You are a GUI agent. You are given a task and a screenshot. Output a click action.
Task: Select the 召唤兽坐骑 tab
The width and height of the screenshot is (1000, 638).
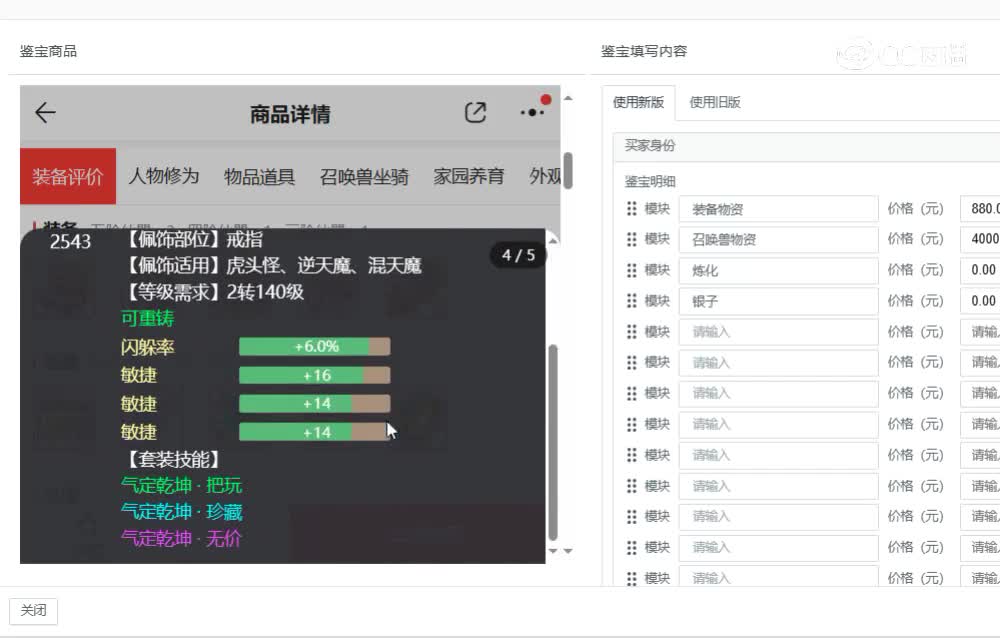pos(365,176)
